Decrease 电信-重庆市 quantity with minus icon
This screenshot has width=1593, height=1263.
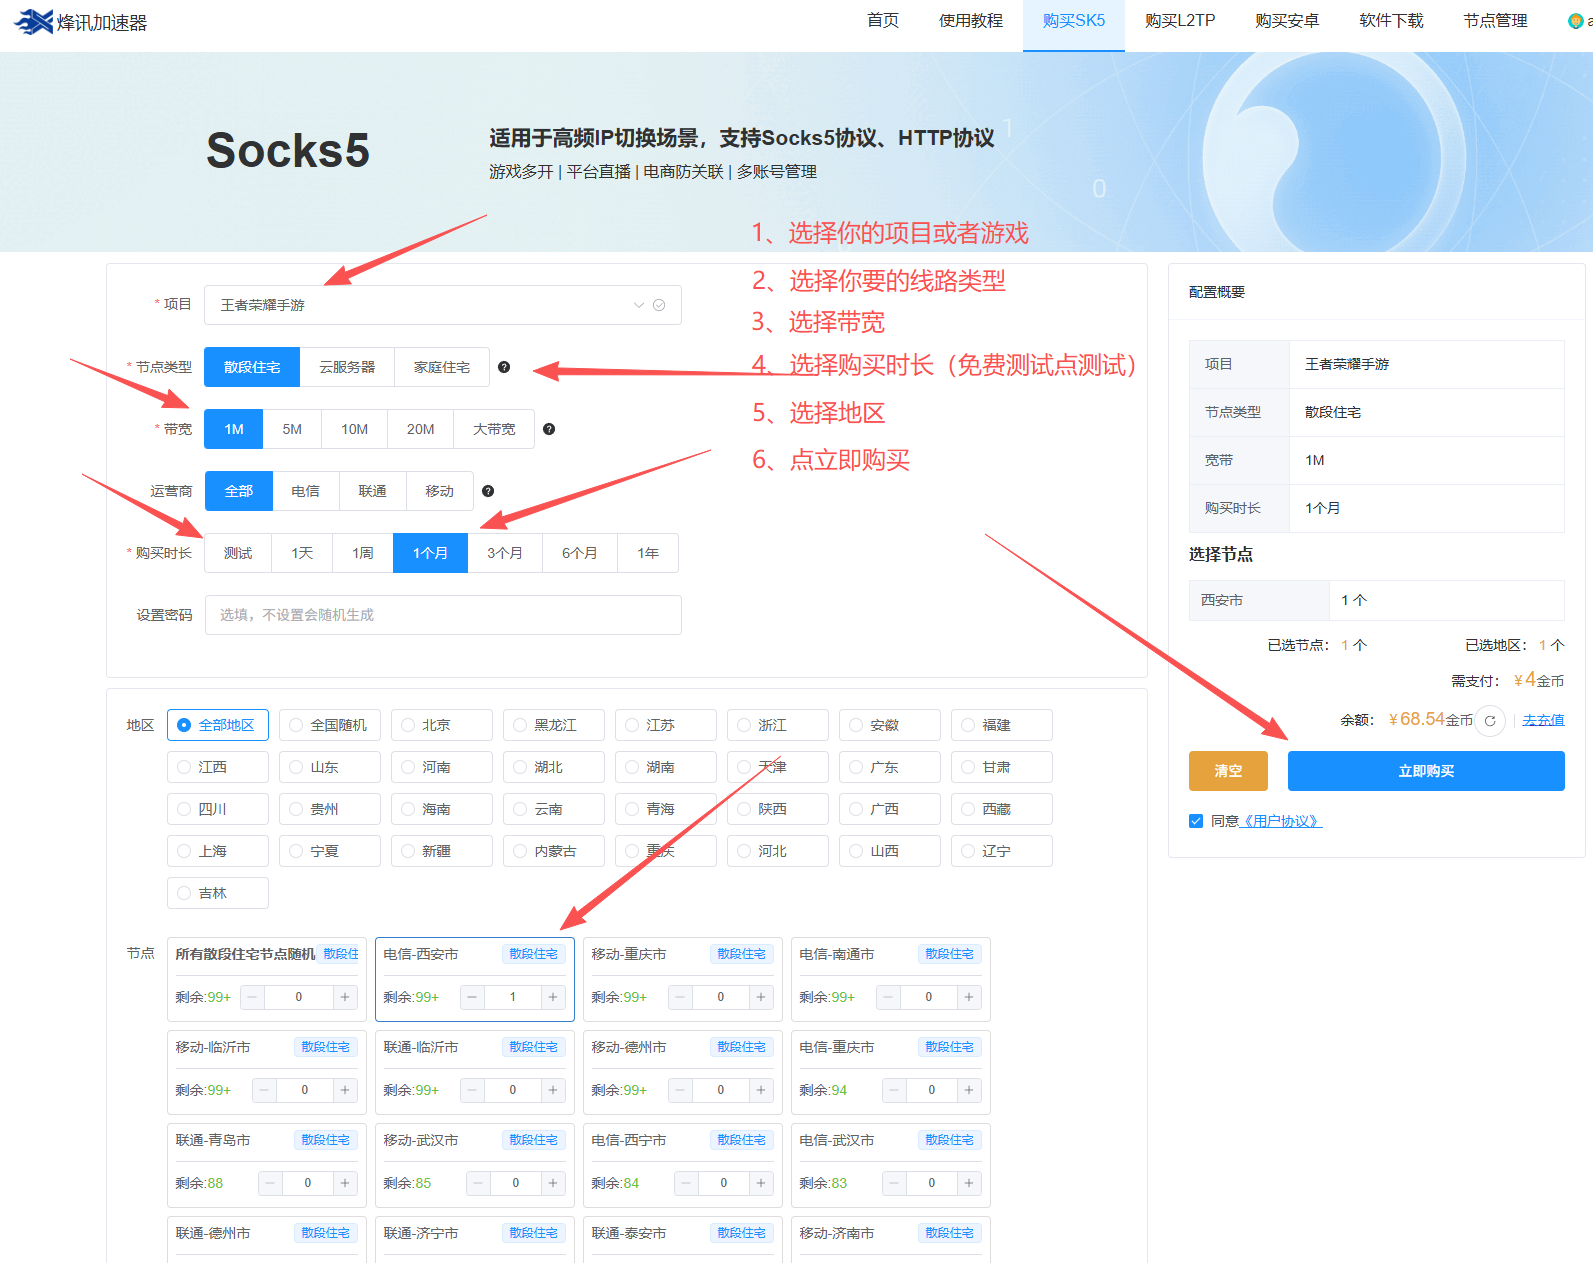(x=894, y=1090)
